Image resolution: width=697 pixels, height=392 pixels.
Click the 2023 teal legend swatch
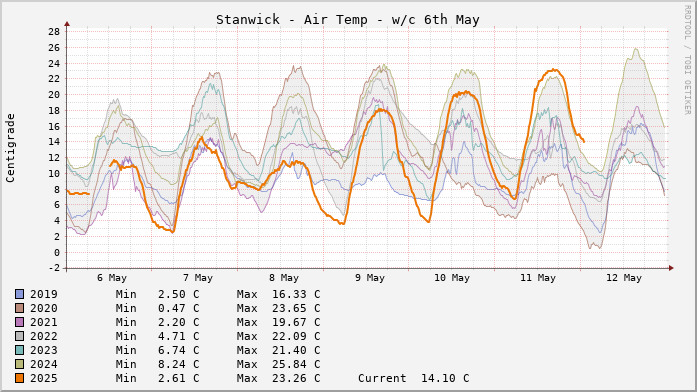coord(20,350)
